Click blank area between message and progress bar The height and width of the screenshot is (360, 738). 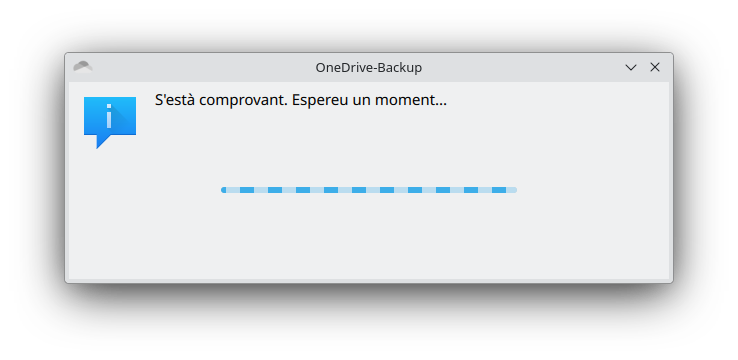[369, 148]
